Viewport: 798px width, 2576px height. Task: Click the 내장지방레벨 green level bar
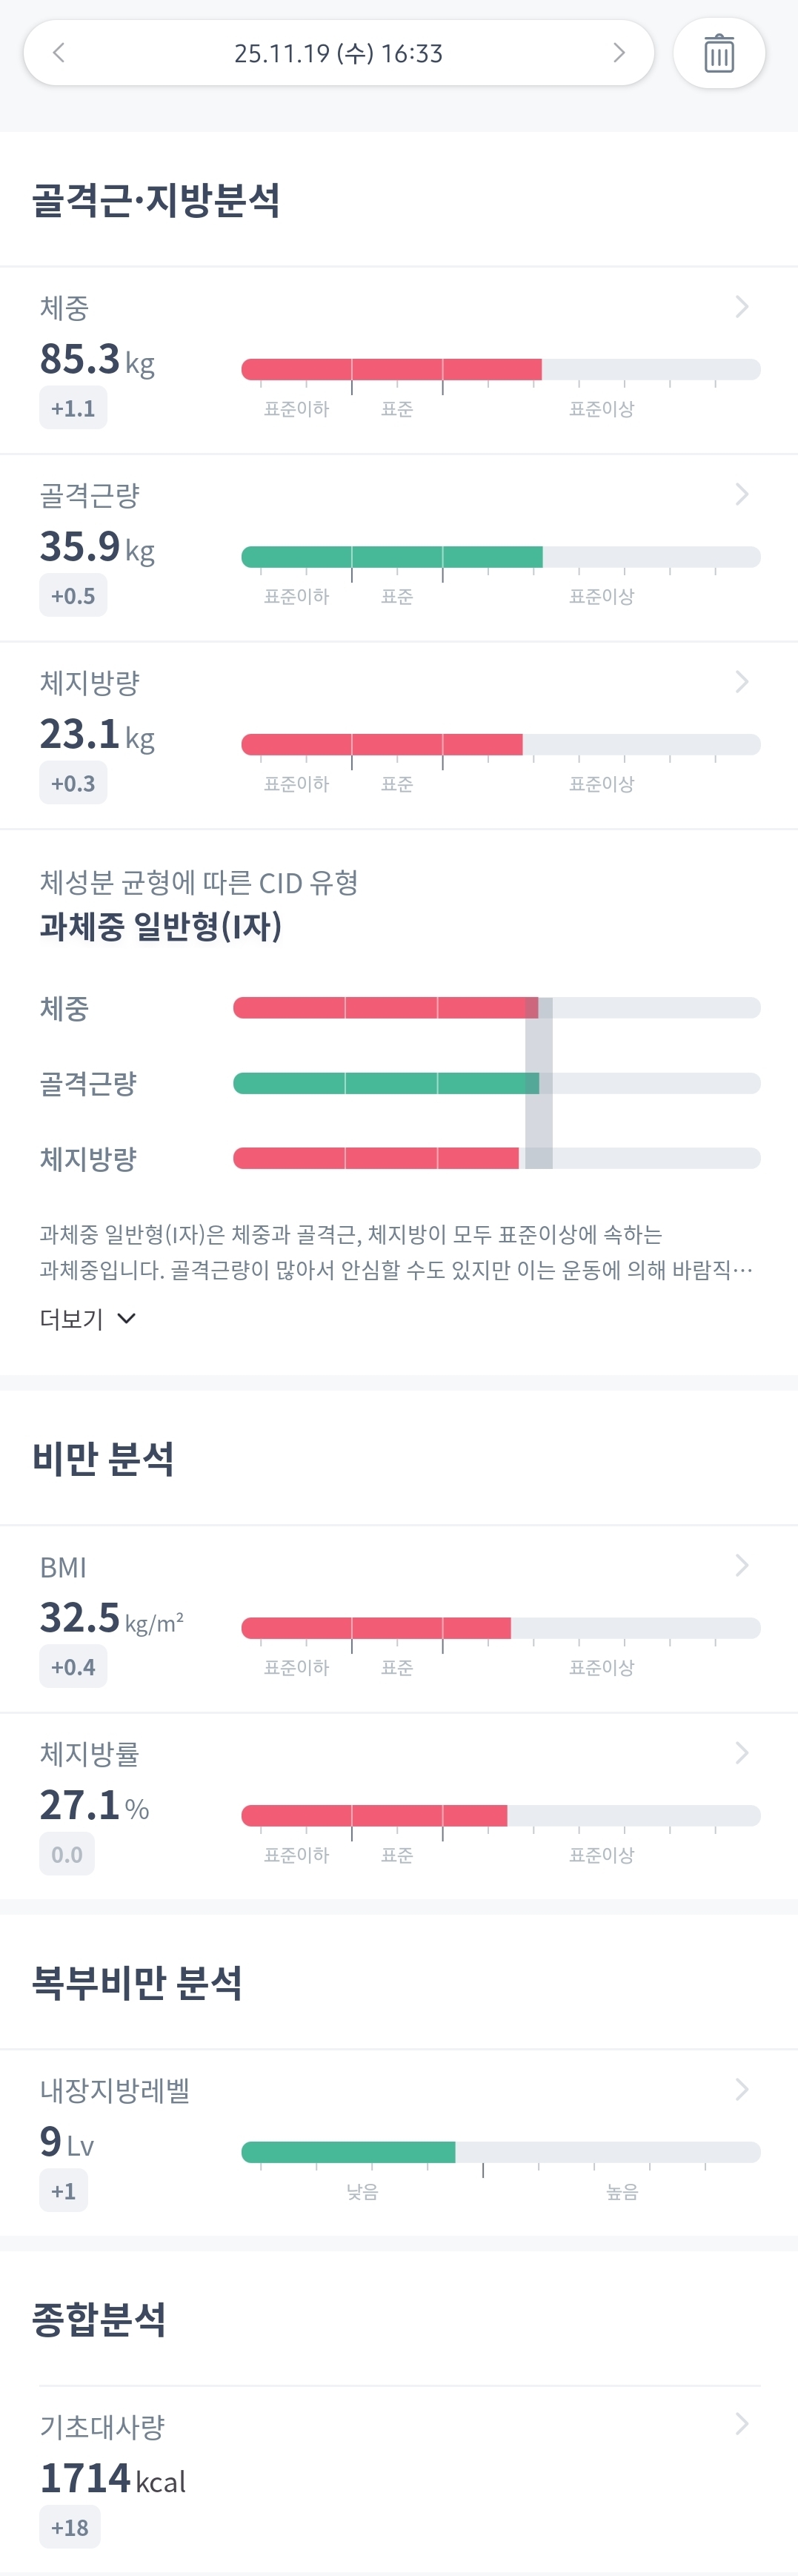(x=348, y=2152)
